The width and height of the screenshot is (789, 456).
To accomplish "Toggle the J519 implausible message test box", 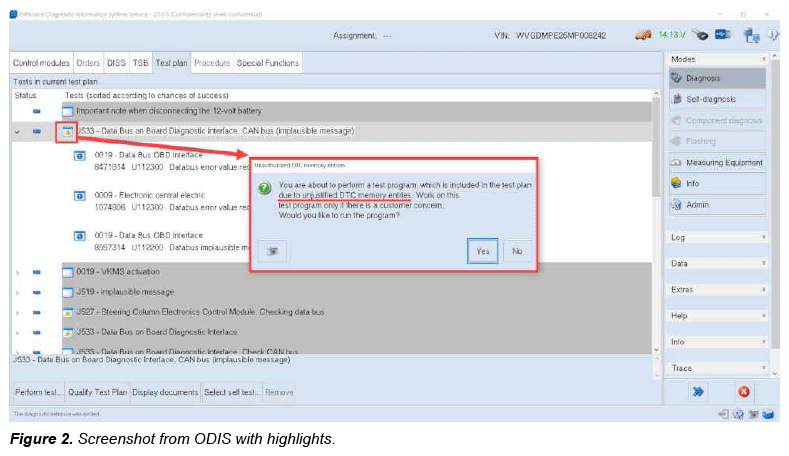I will tap(68, 292).
